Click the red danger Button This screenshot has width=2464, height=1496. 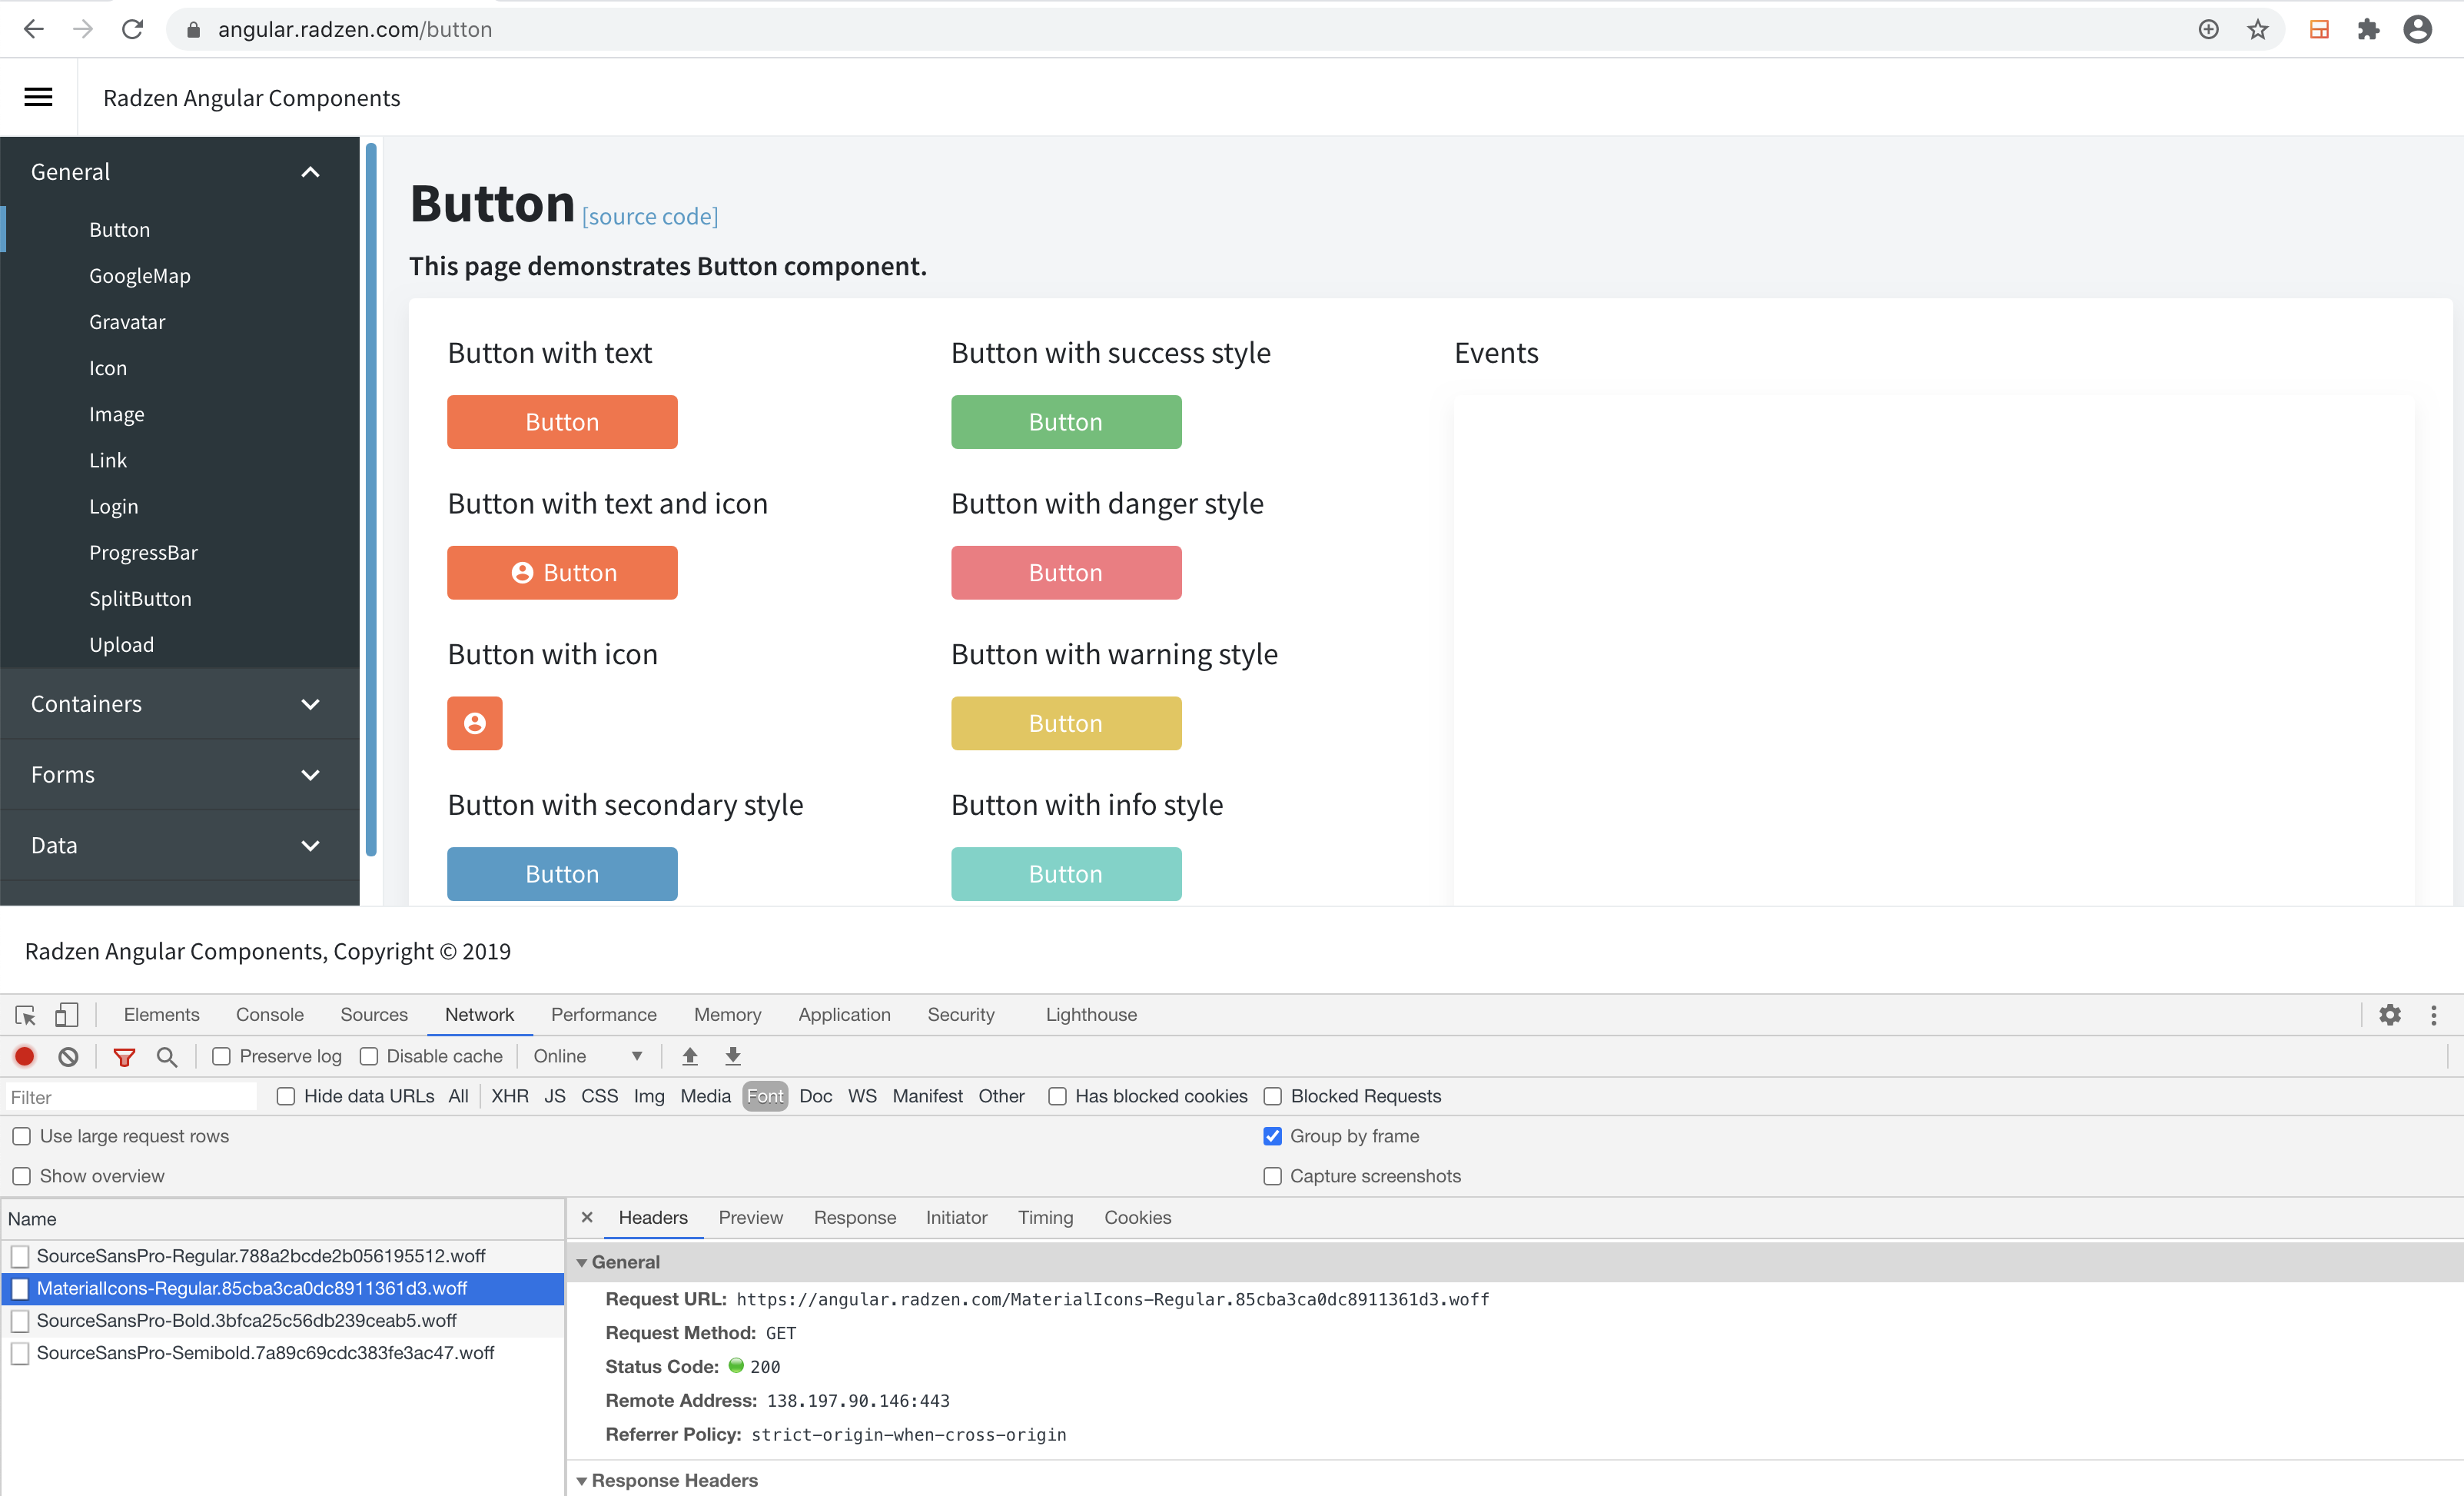click(x=1066, y=573)
